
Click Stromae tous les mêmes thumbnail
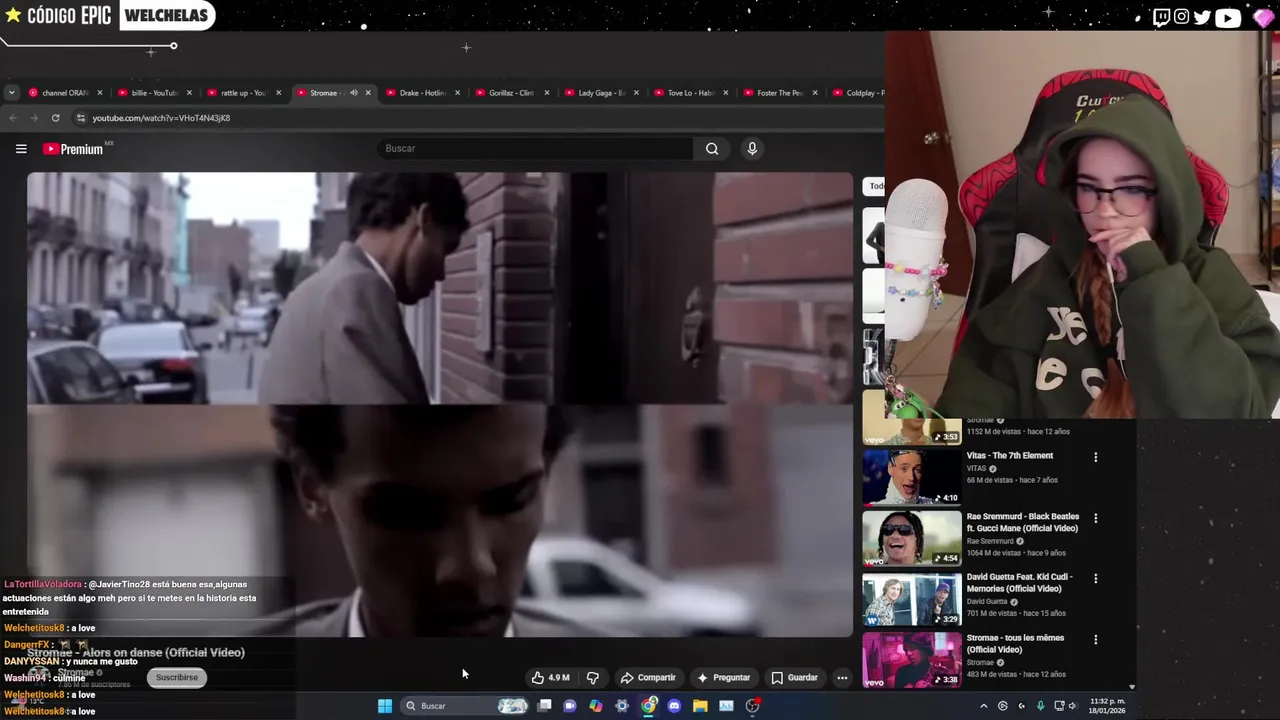click(x=911, y=660)
